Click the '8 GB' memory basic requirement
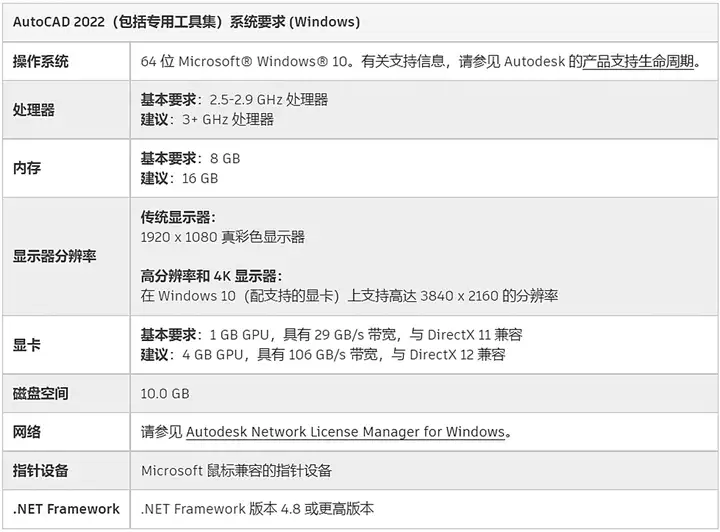 click(225, 158)
